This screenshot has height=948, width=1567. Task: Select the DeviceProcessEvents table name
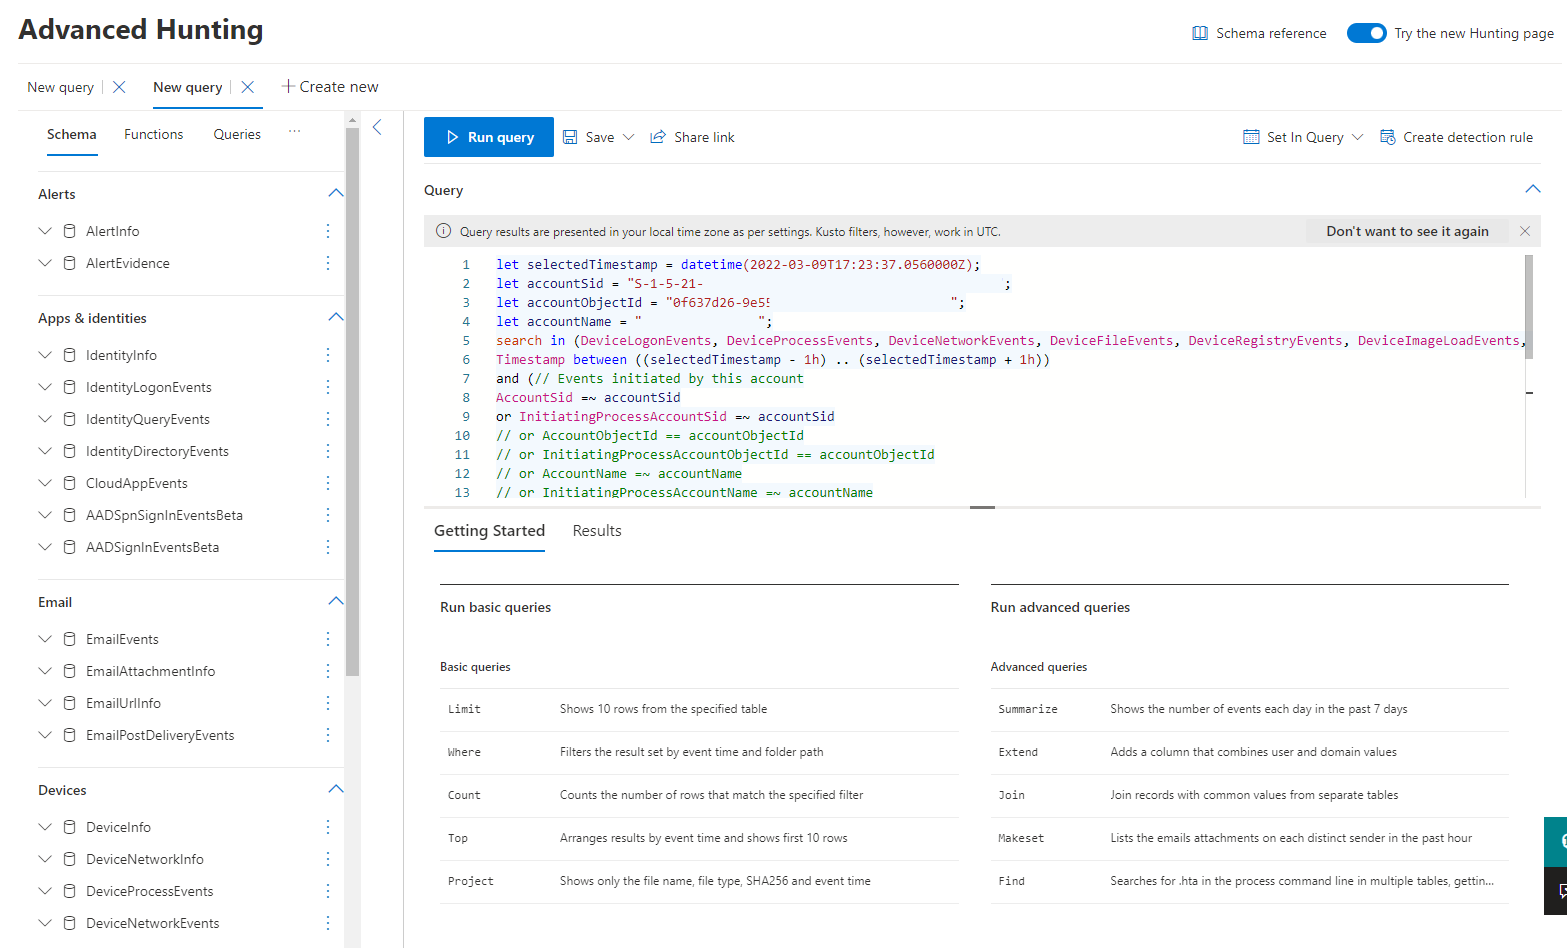coord(150,891)
